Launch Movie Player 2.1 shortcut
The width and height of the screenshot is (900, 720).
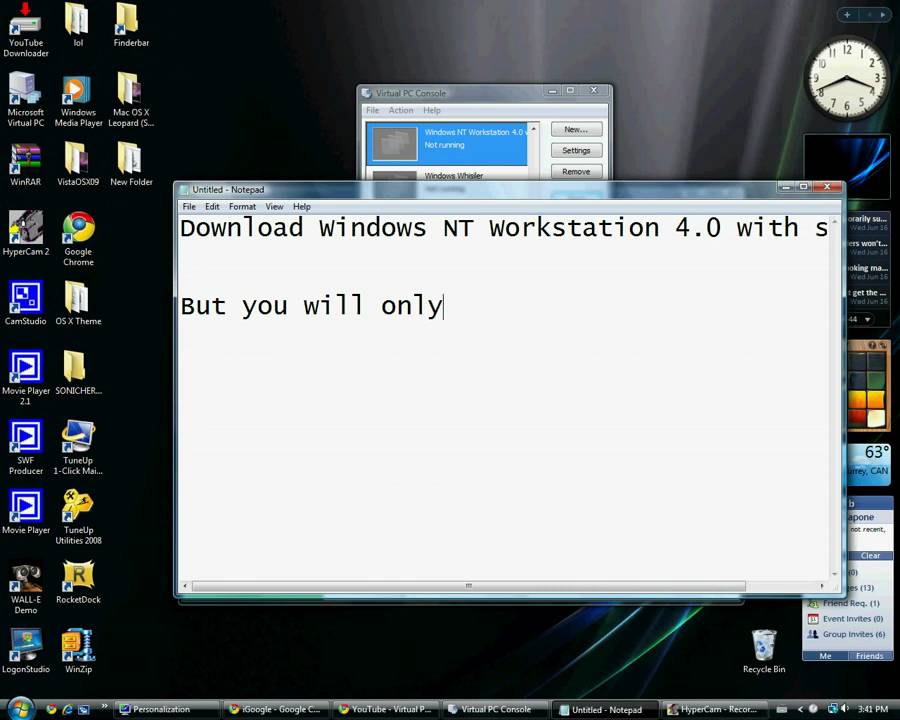click(x=25, y=378)
